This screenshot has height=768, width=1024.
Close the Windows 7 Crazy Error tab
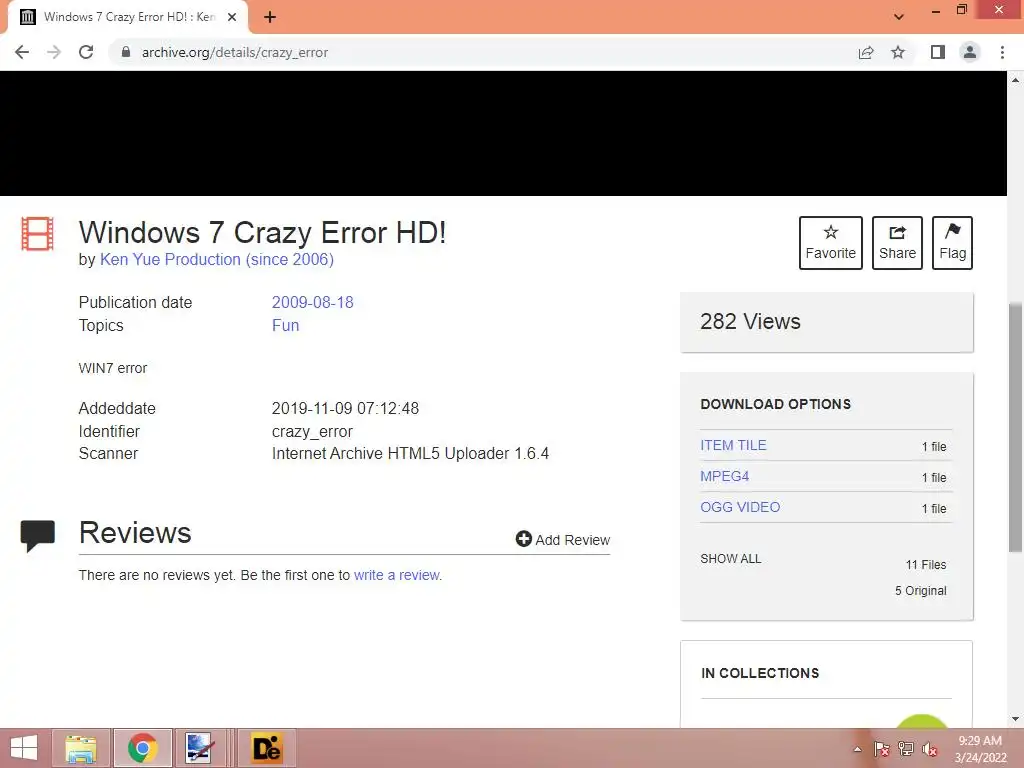tap(232, 17)
